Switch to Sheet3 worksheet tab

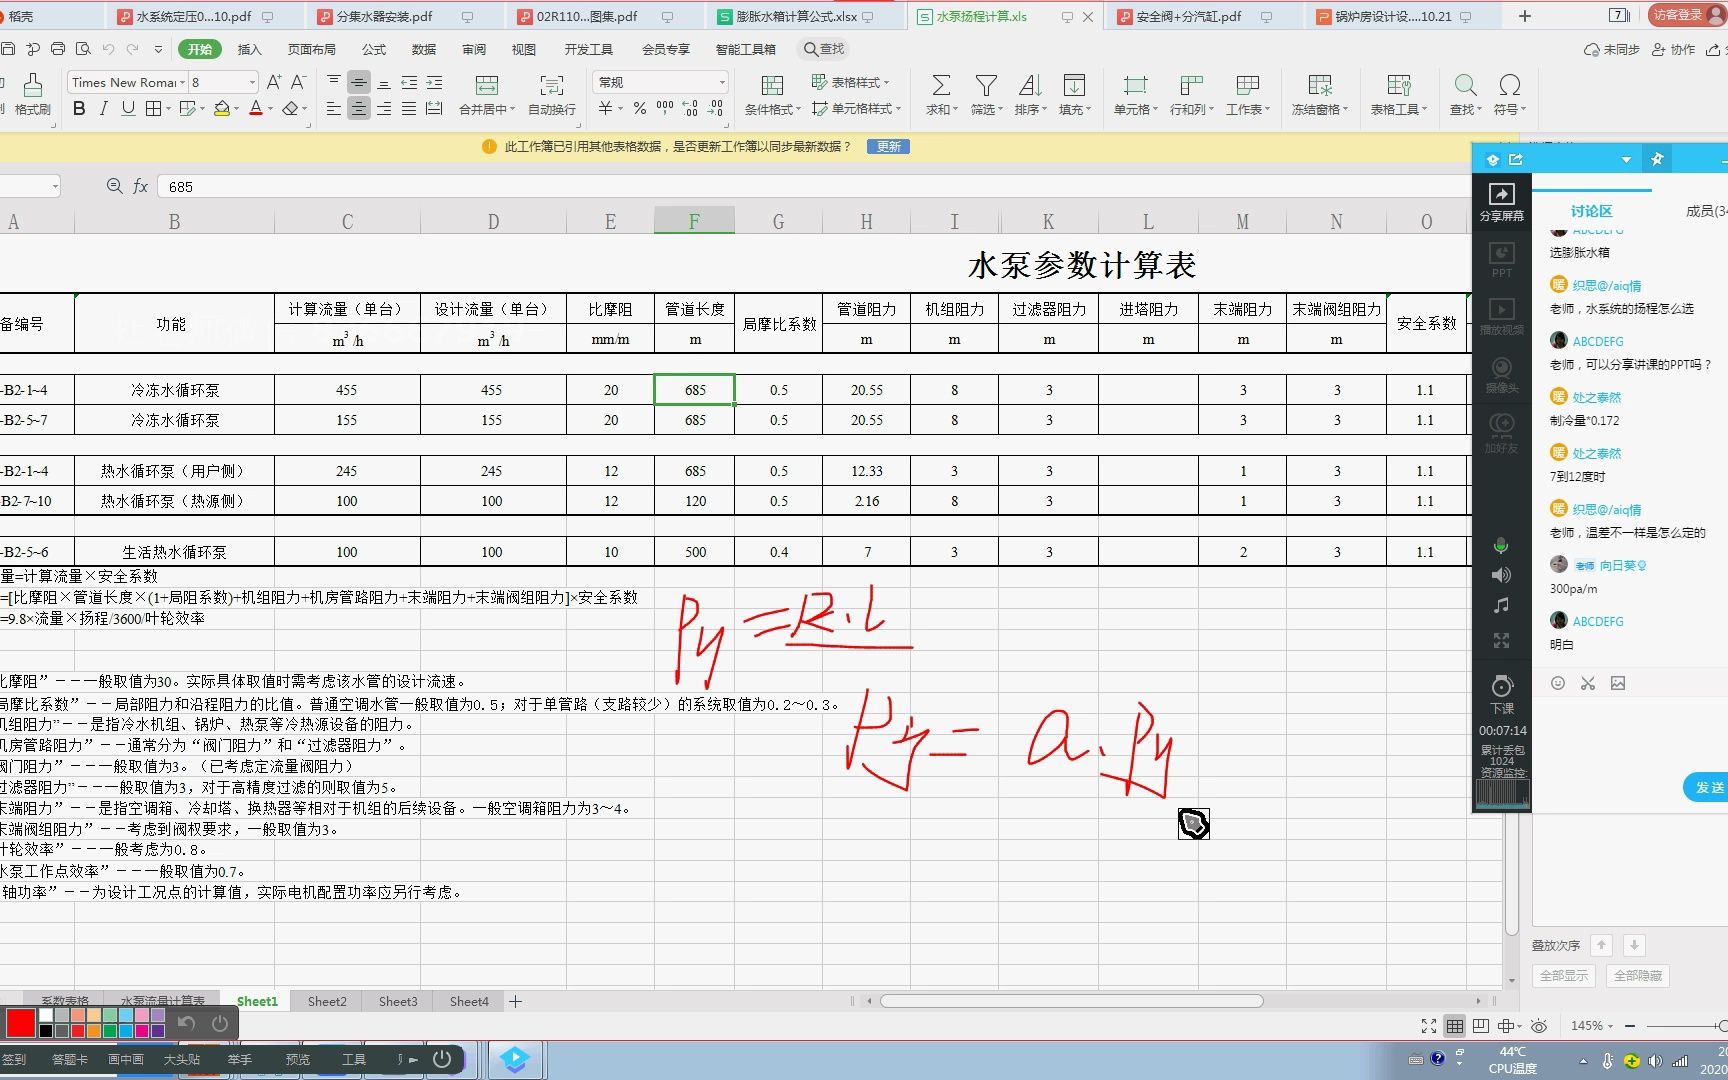point(398,1001)
